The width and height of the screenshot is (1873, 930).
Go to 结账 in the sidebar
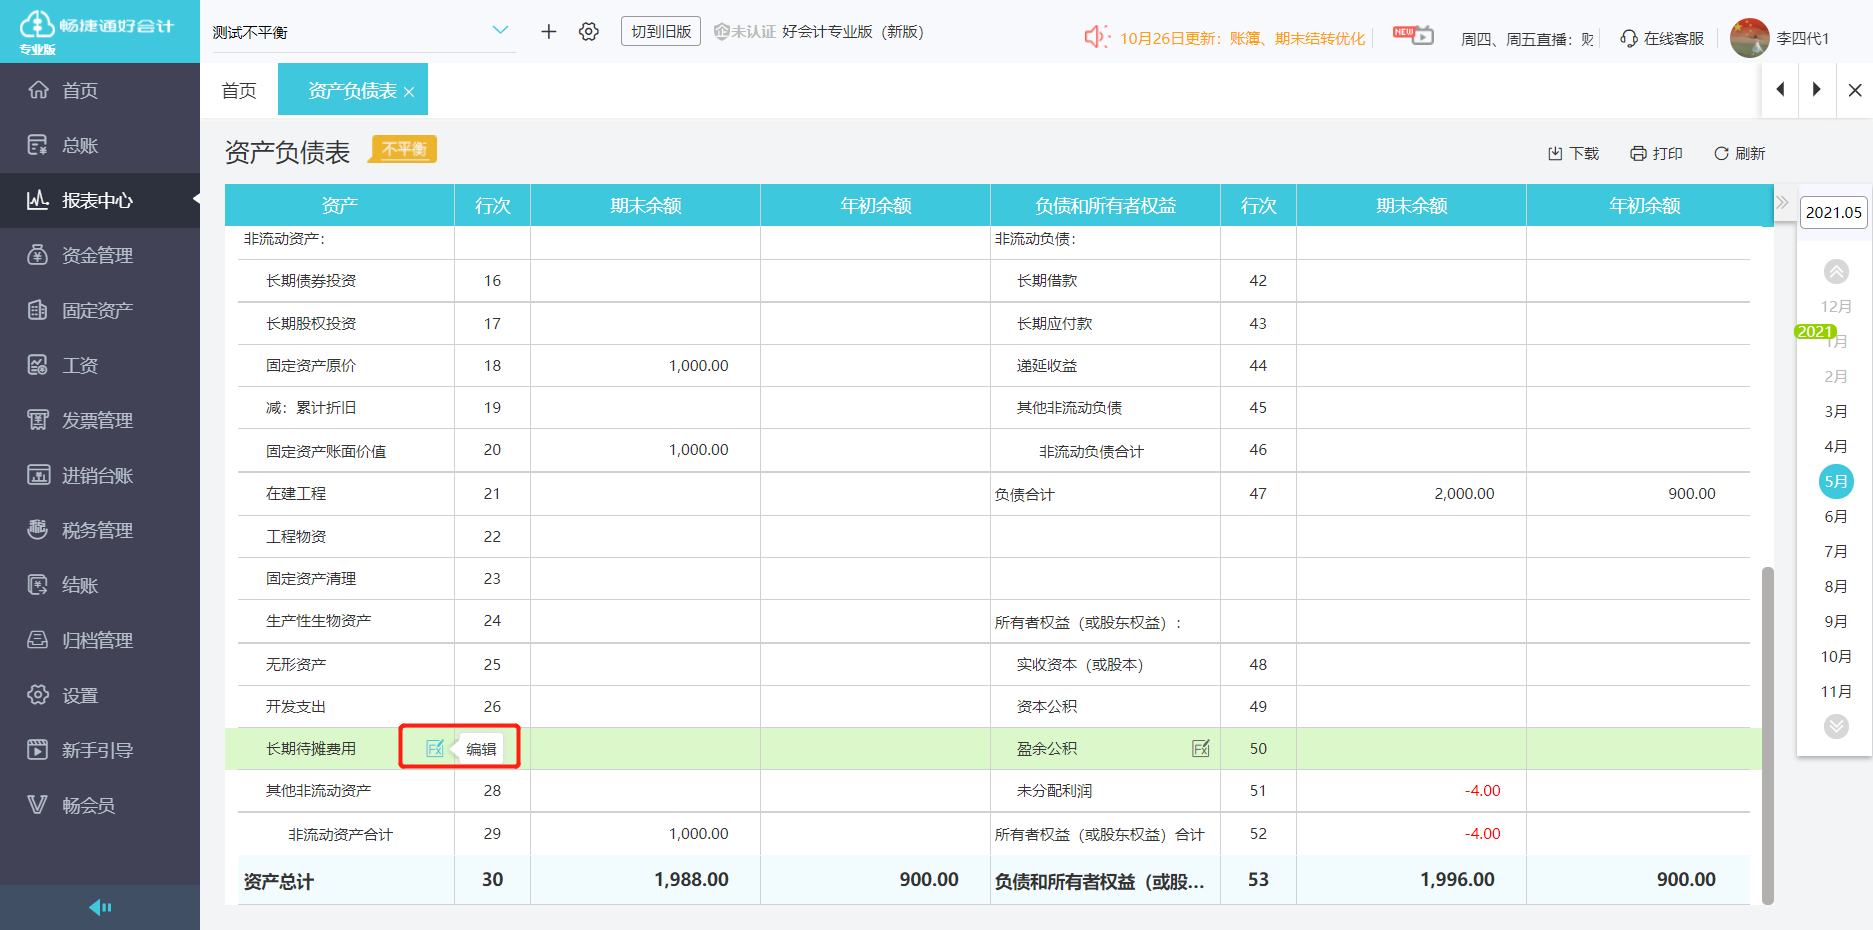(100, 585)
